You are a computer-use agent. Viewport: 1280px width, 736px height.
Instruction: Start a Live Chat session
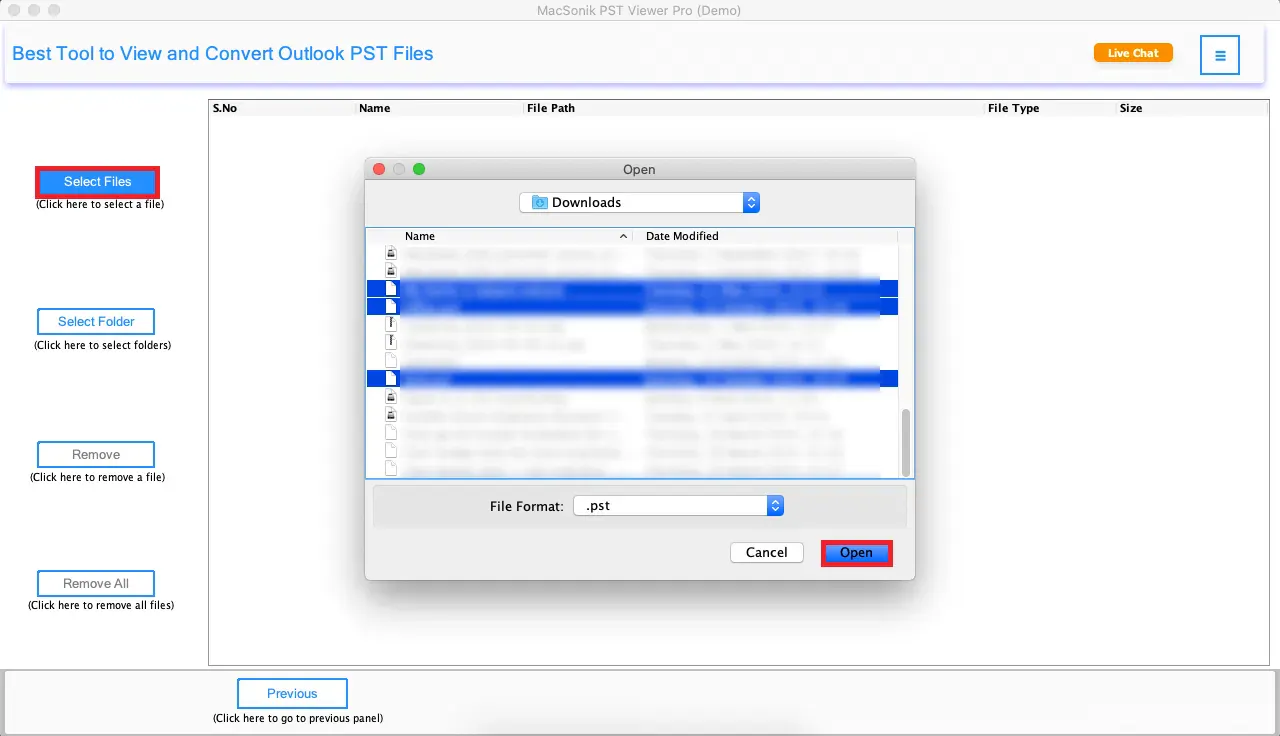pyautogui.click(x=1133, y=53)
